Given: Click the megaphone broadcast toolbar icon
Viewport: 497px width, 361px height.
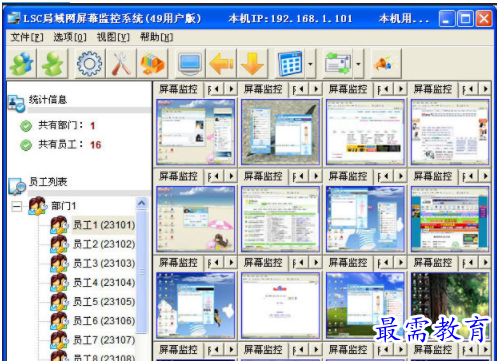Looking at the screenshot, I should [385, 63].
